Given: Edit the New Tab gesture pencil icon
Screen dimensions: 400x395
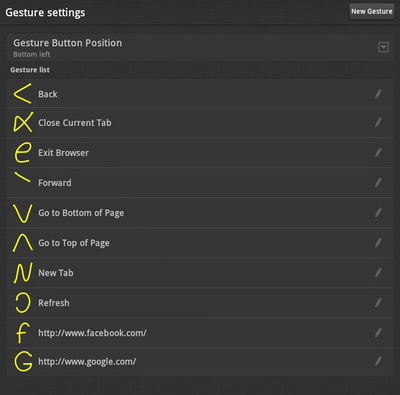Looking at the screenshot, I should [x=378, y=273].
